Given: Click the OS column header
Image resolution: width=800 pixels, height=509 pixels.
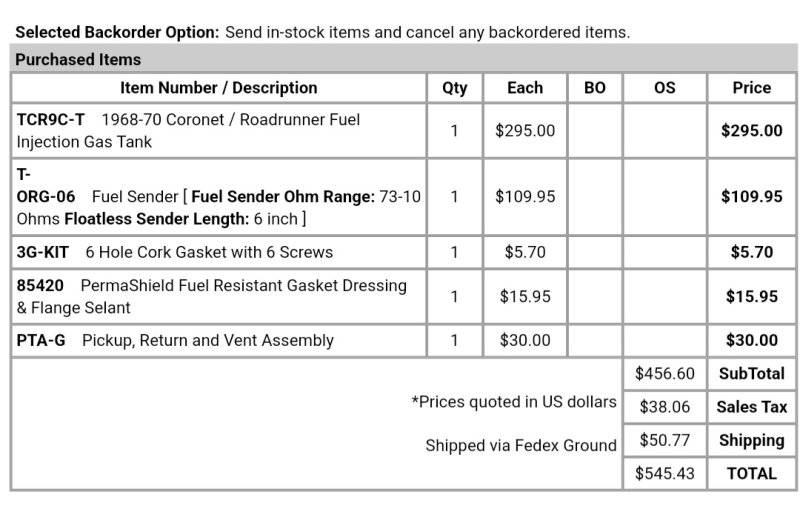Looking at the screenshot, I should coord(664,88).
